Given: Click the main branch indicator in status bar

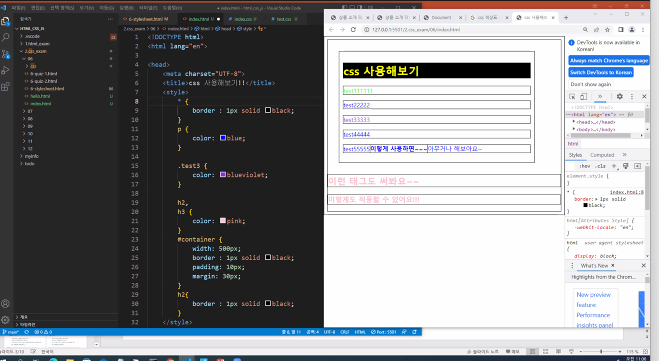Looking at the screenshot, I should click(x=11, y=332).
